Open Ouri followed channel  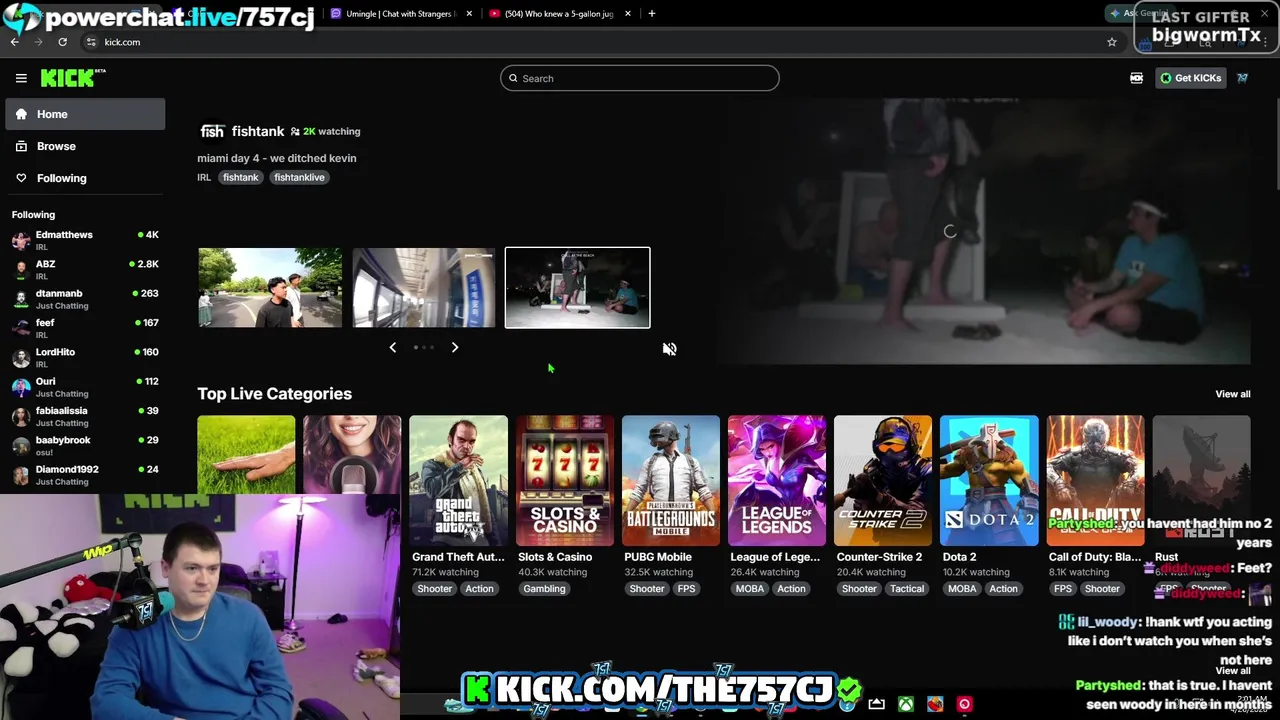point(85,387)
